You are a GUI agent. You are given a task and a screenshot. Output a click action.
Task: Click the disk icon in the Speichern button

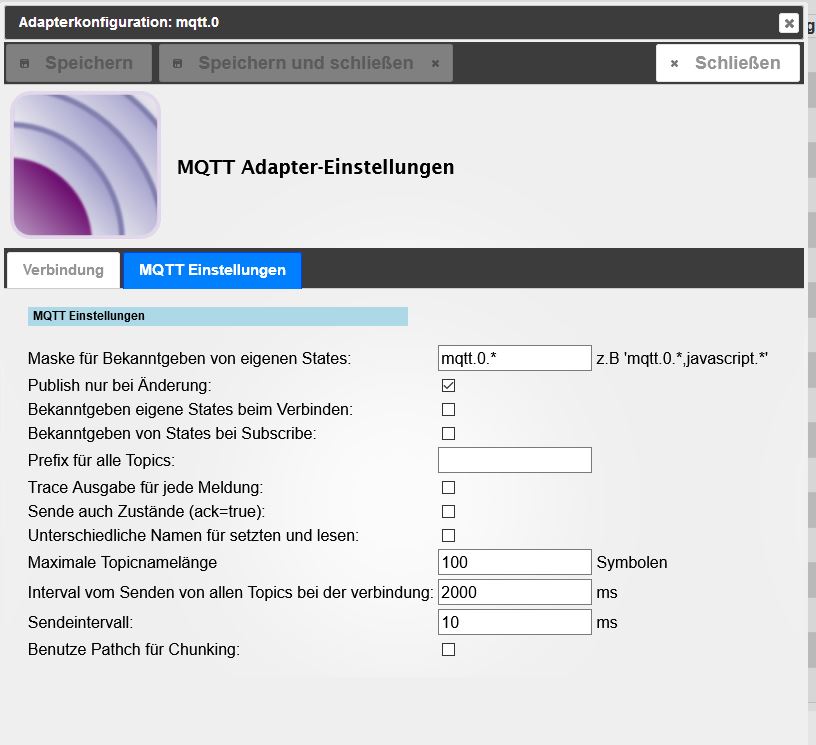pyautogui.click(x=24, y=63)
